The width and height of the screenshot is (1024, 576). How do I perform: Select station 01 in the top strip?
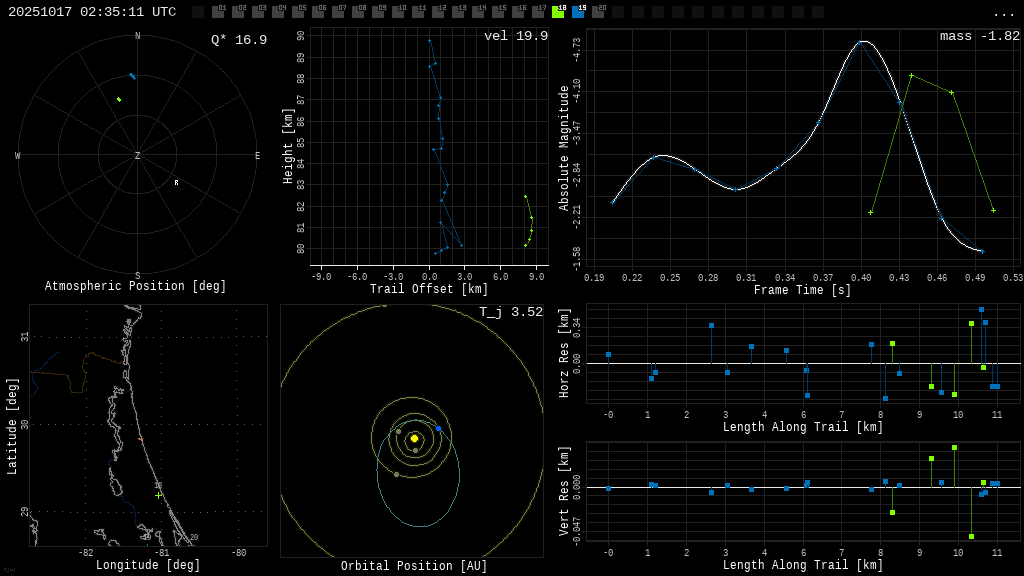click(x=218, y=12)
